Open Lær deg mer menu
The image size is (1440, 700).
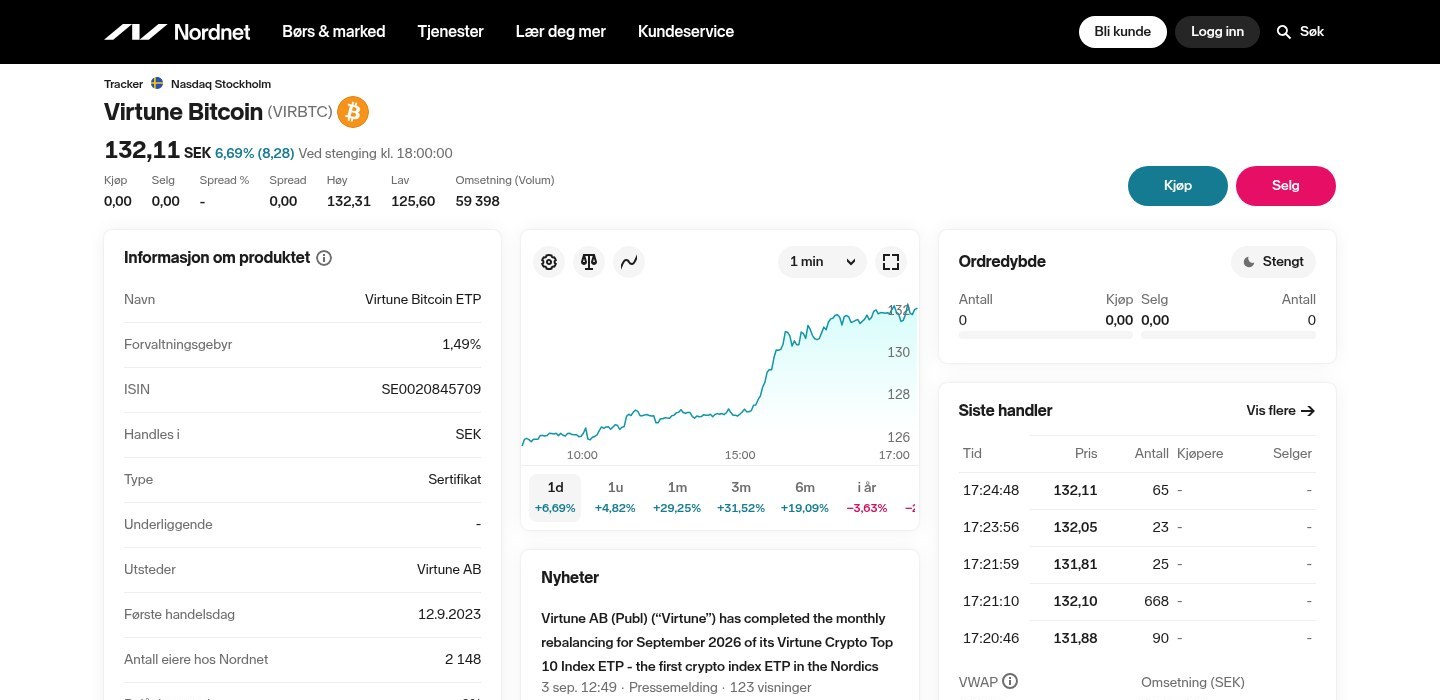pos(561,32)
